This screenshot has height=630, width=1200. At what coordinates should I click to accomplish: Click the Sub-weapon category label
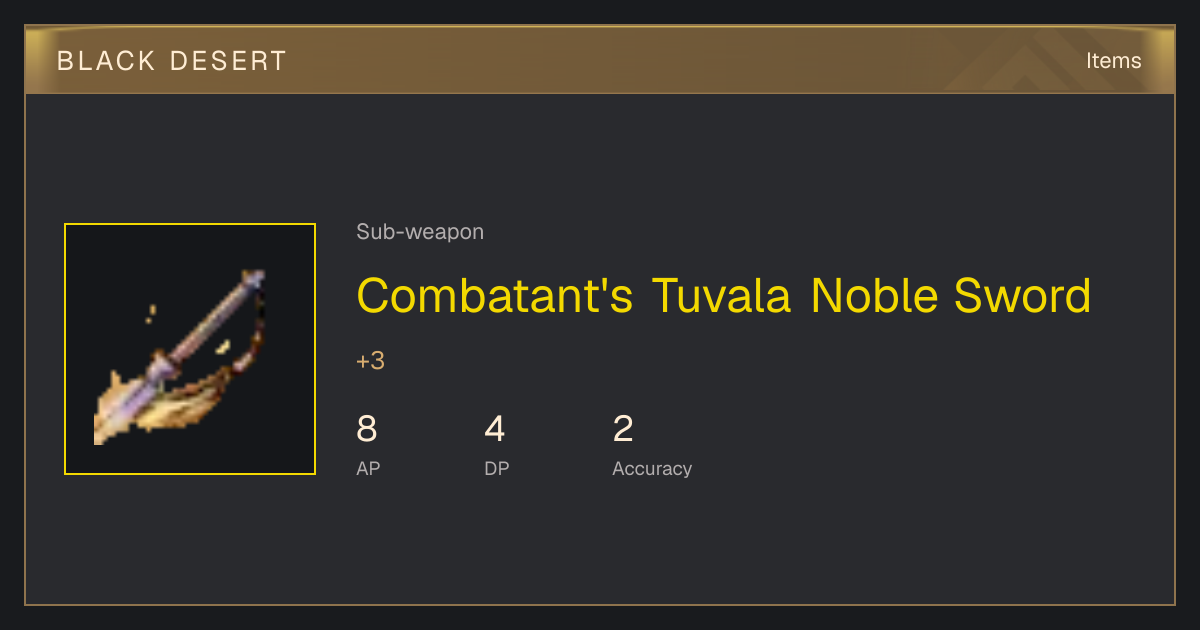point(420,232)
